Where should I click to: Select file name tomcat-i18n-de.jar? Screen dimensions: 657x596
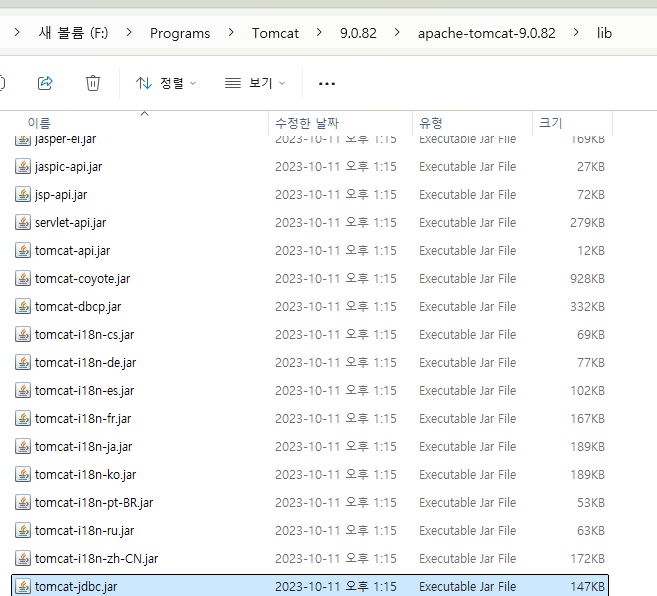click(85, 363)
